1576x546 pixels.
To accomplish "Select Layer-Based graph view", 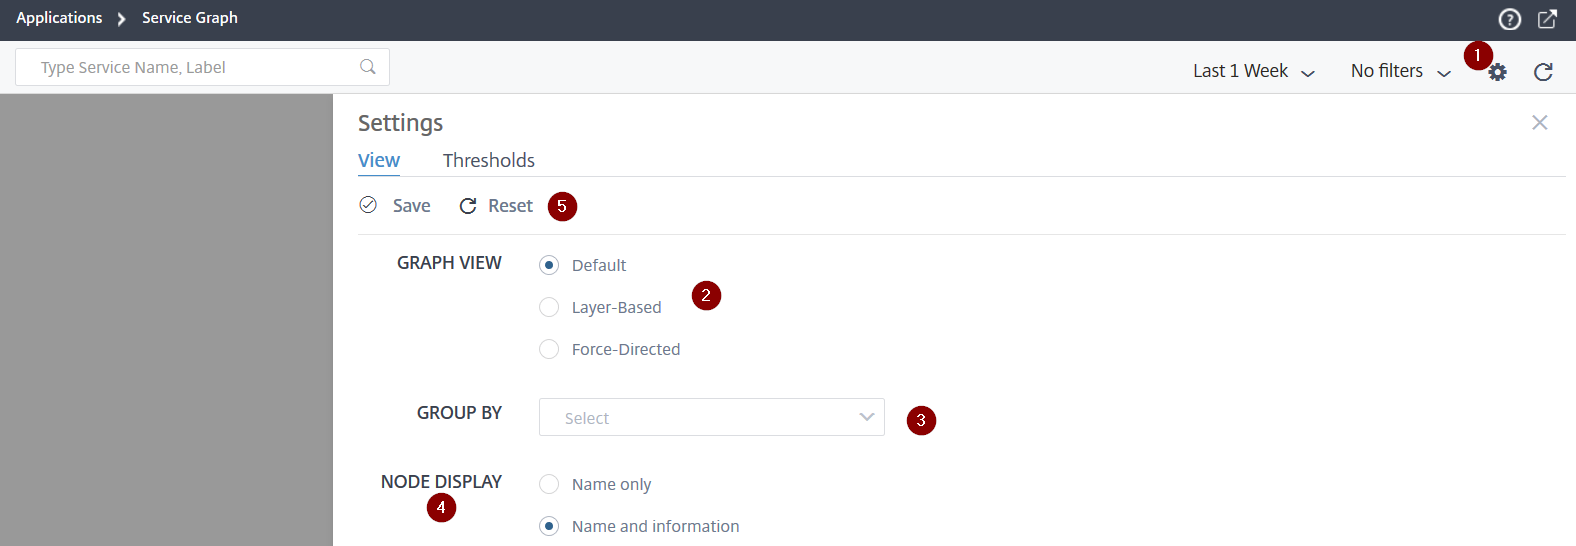I will [549, 307].
